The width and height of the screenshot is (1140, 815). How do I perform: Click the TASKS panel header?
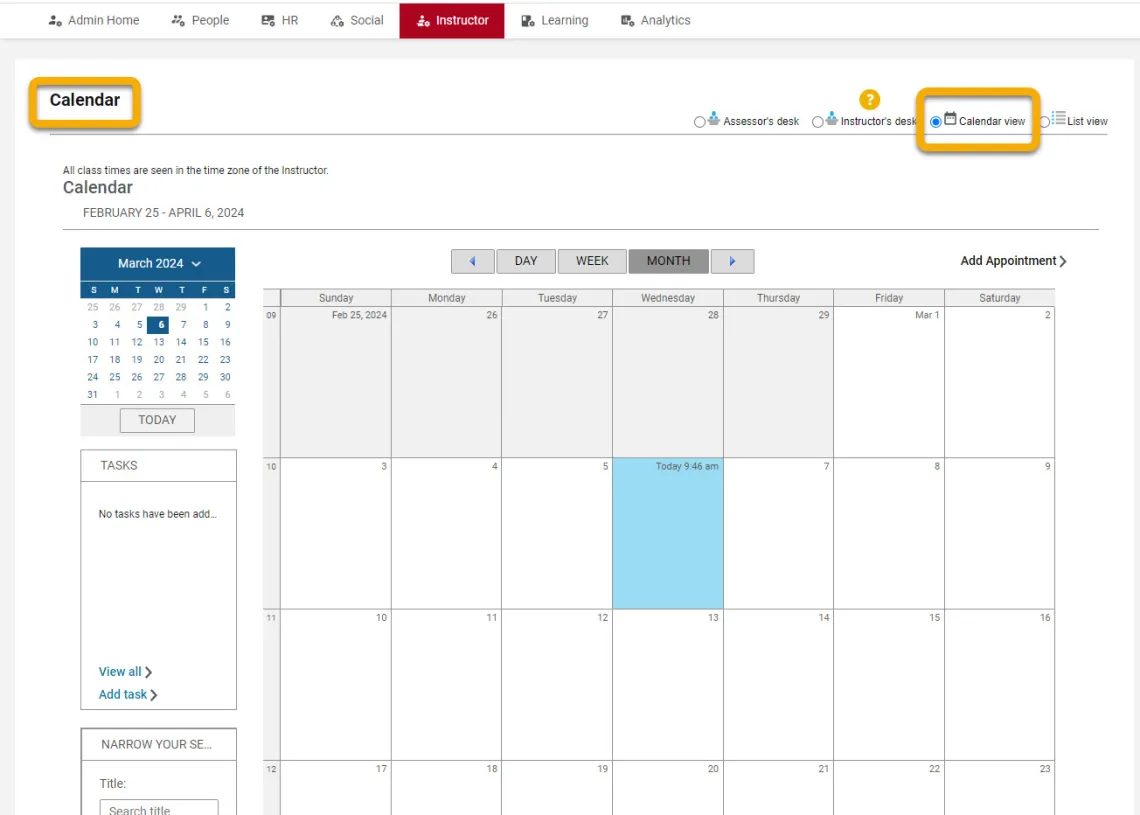pyautogui.click(x=158, y=466)
